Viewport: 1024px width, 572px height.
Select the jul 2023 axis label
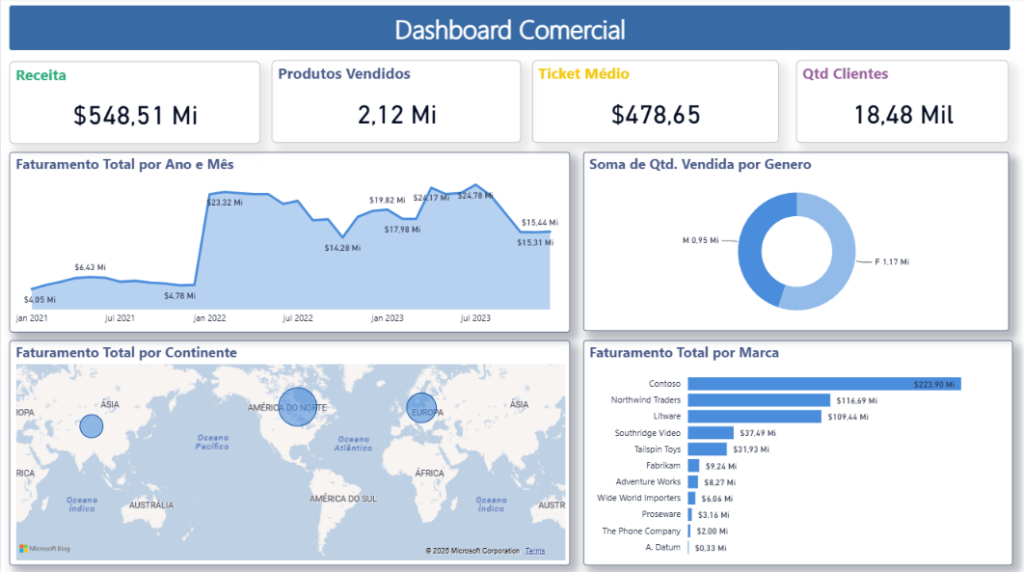point(475,318)
